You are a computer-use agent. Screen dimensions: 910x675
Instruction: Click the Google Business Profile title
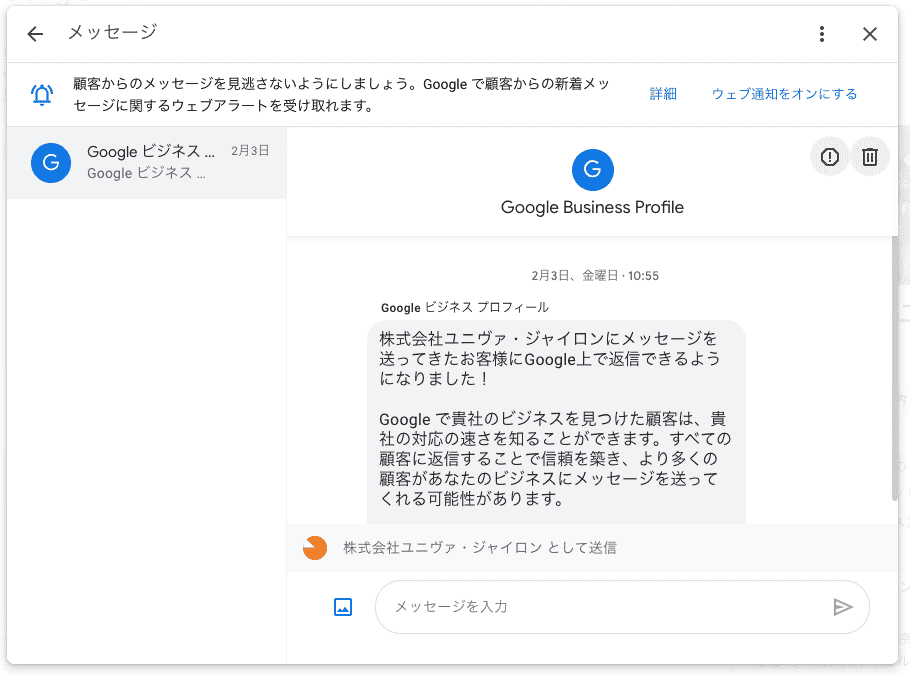pos(592,208)
